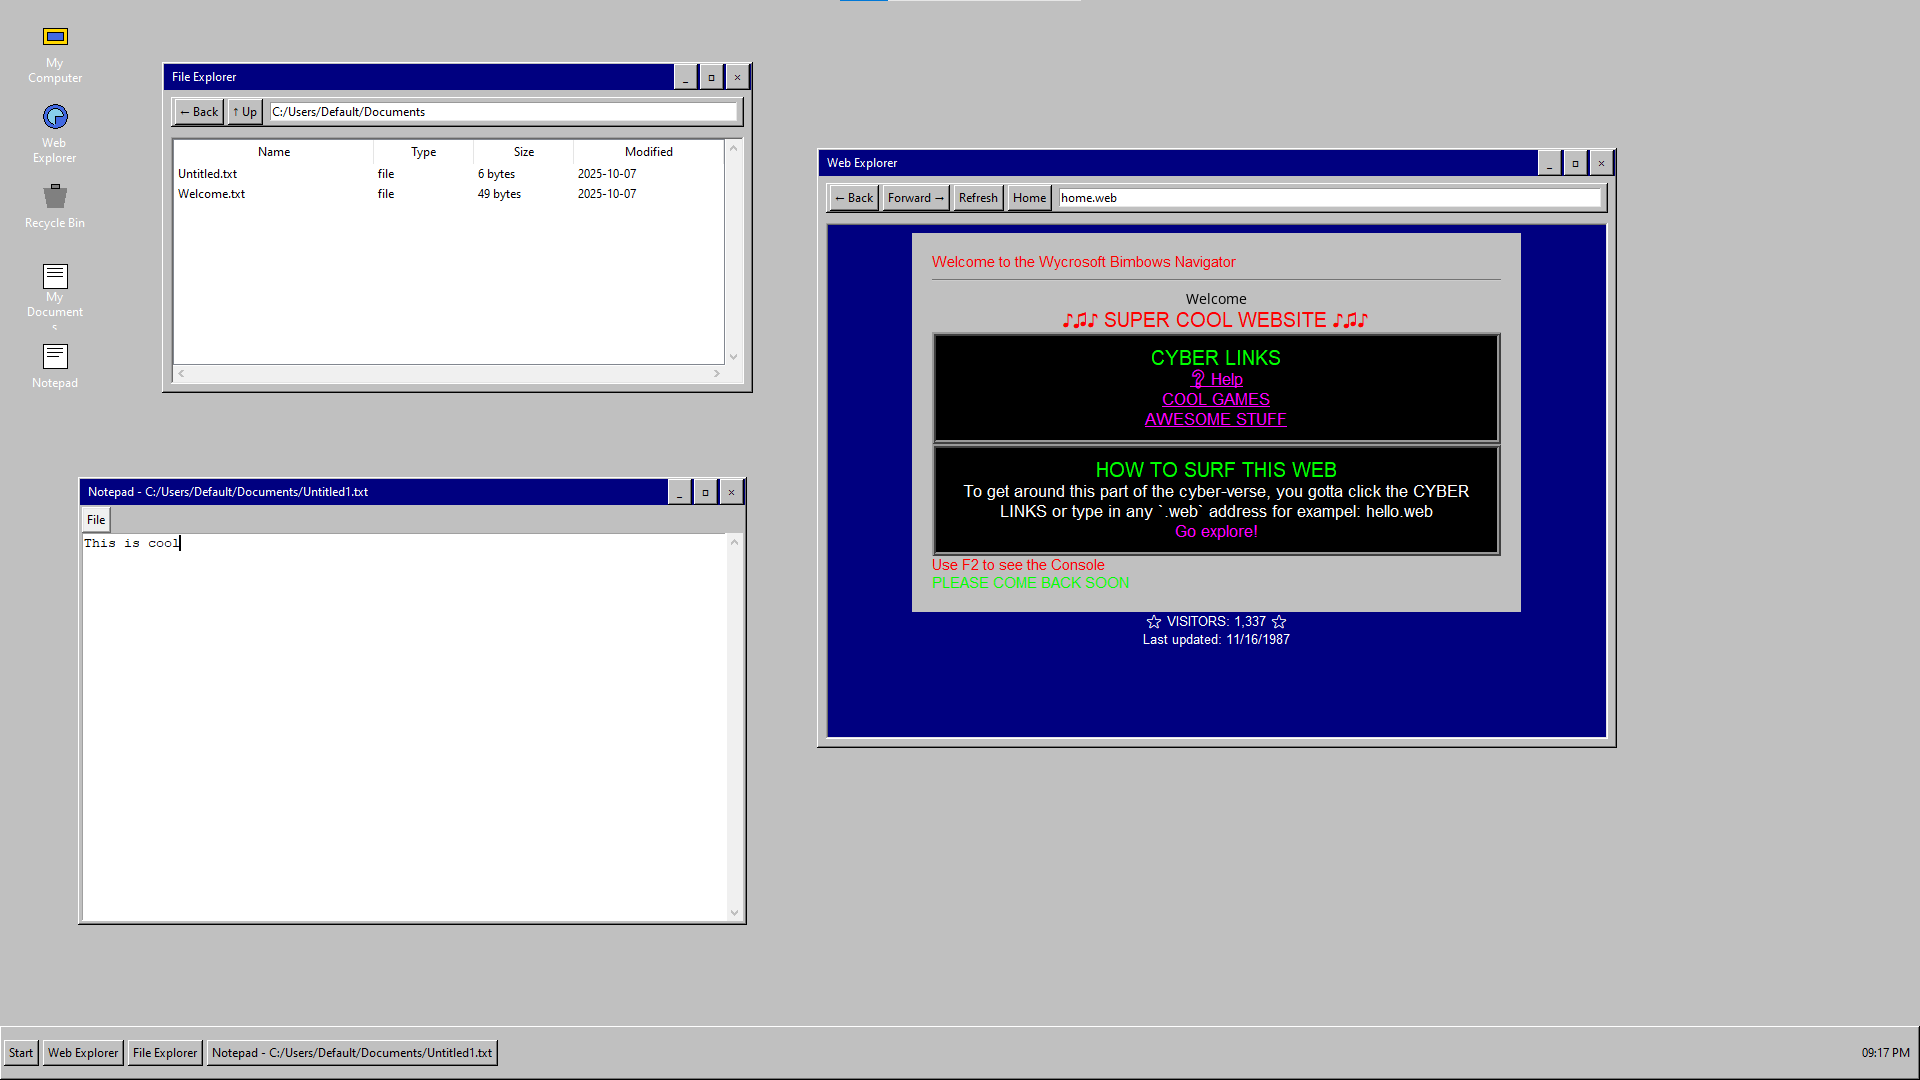Click the star icon left of VISITORS
Viewport: 1920px width, 1080px height.
pyautogui.click(x=1153, y=622)
